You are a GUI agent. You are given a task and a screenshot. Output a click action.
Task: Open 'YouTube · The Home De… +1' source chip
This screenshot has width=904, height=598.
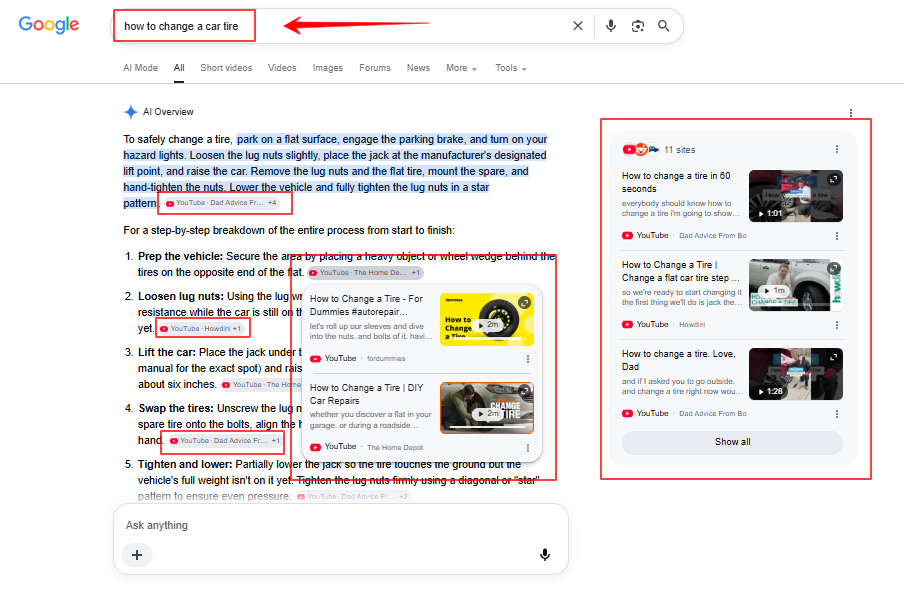366,273
